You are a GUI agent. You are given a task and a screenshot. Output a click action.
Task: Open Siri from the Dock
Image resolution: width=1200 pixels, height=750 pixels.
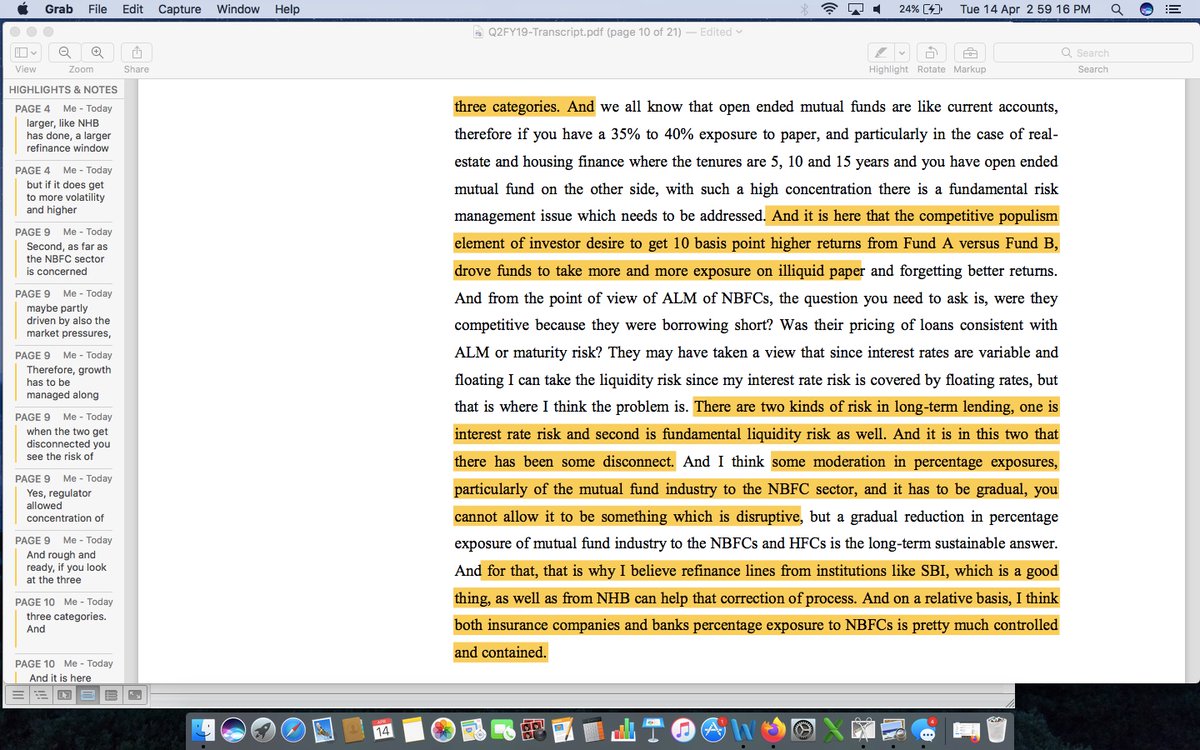point(234,730)
